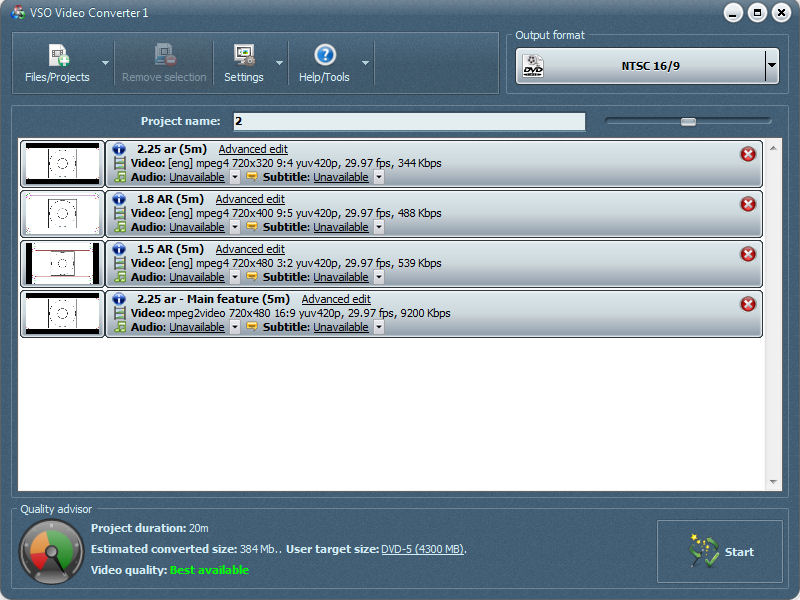Viewport: 800px width, 600px height.
Task: Select the 1.5 AR (5m) video thumbnail
Action: tap(62, 264)
